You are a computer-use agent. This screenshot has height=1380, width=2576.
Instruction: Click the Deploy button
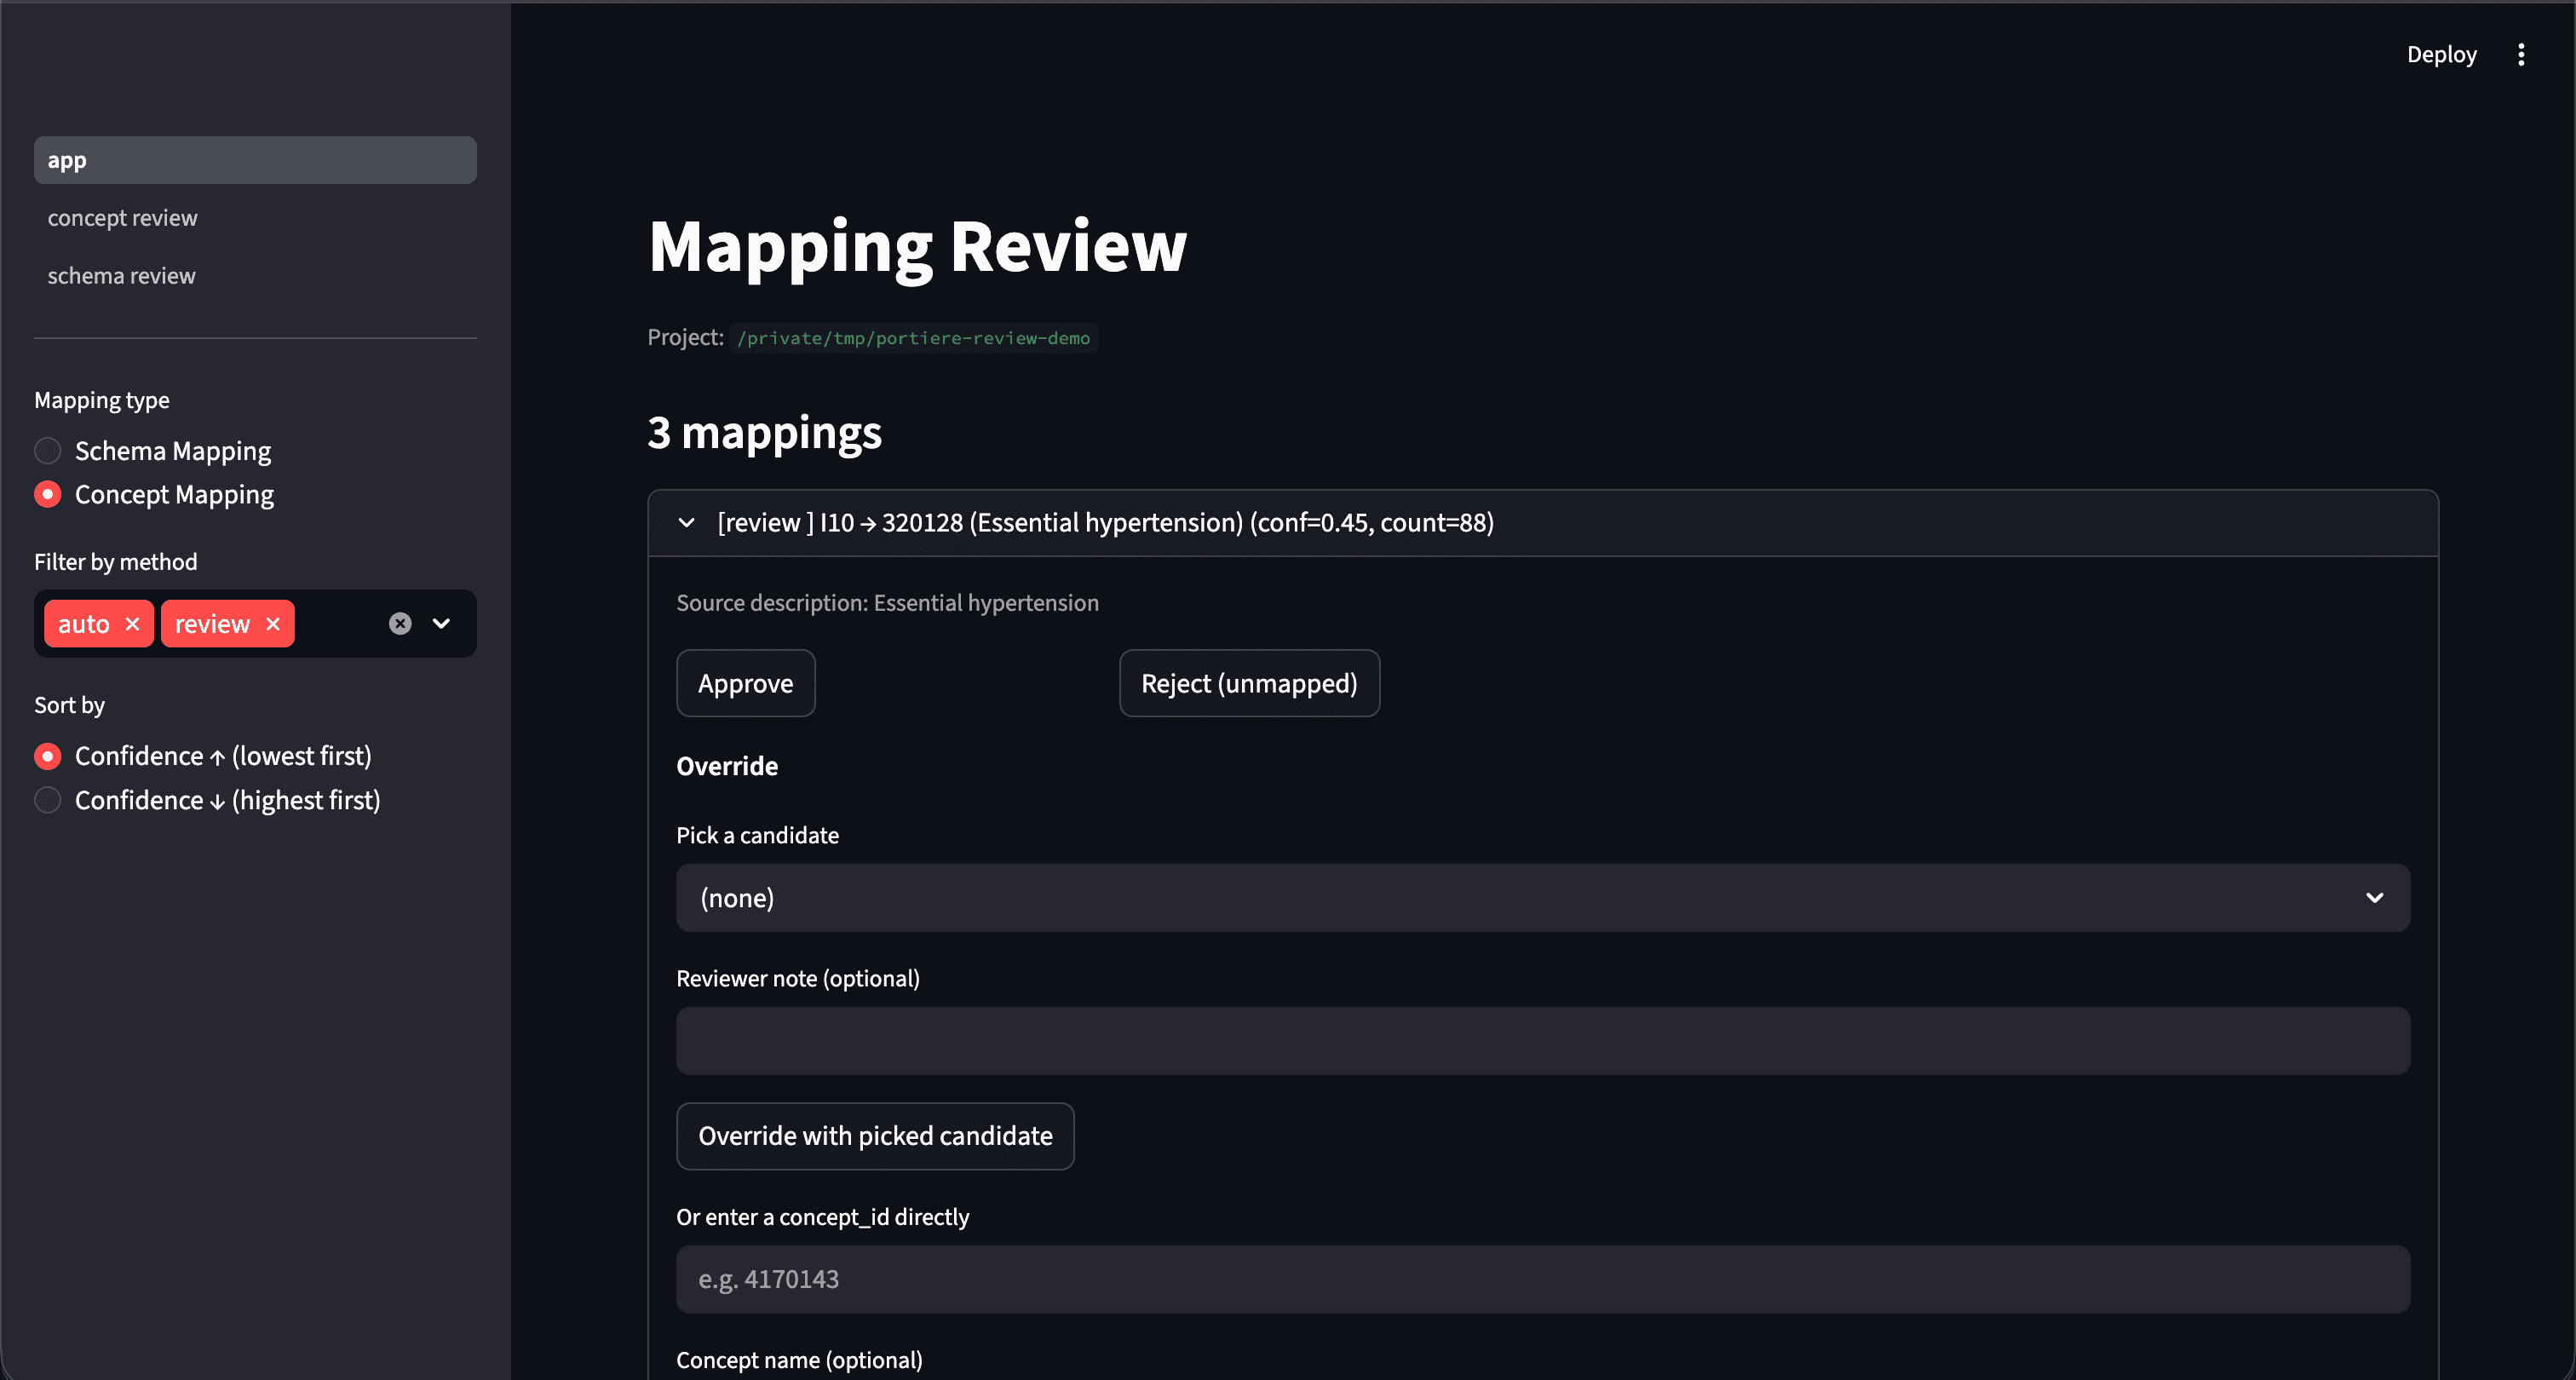tap(2441, 55)
